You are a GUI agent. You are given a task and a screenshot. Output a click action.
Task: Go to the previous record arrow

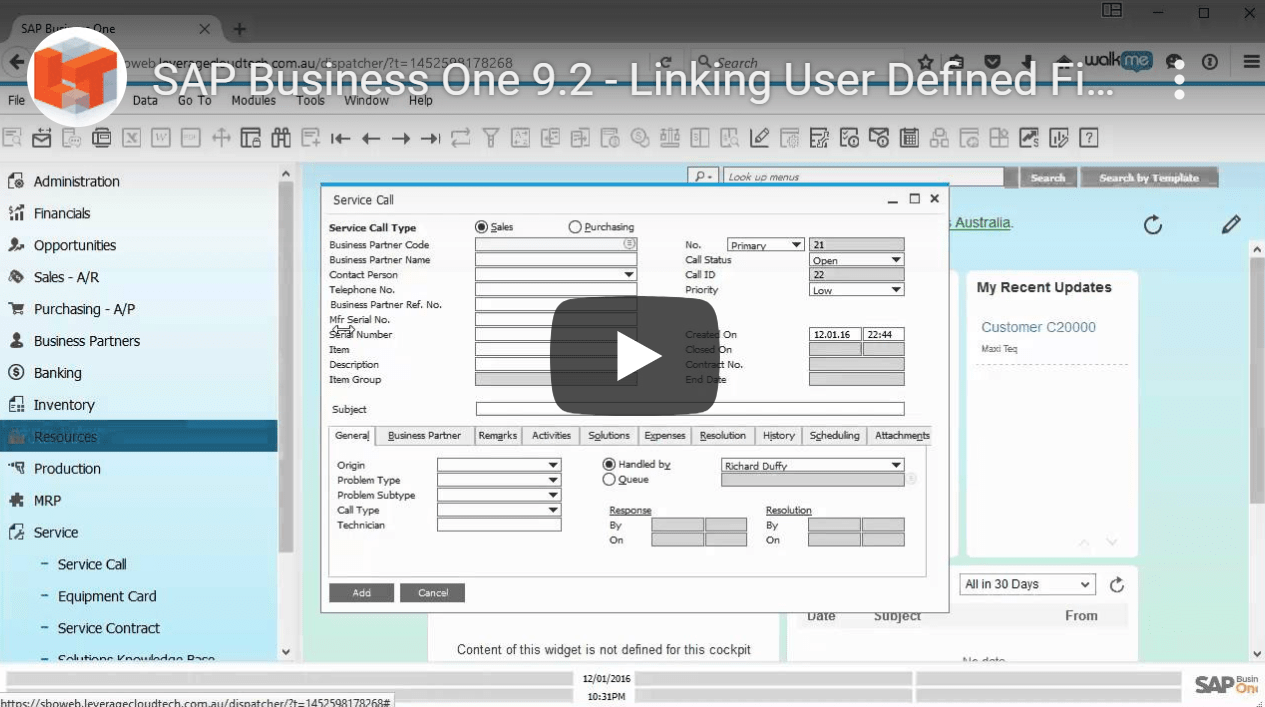[x=370, y=138]
